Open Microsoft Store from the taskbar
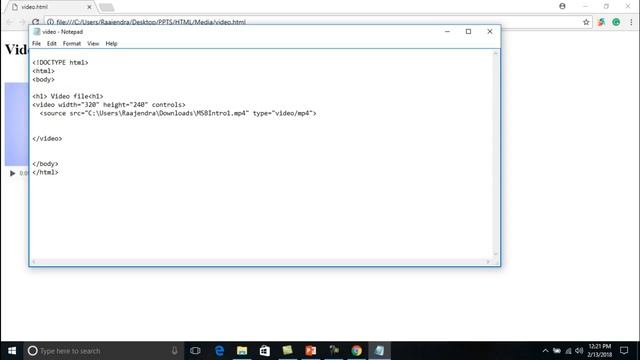The height and width of the screenshot is (360, 640). tap(265, 351)
